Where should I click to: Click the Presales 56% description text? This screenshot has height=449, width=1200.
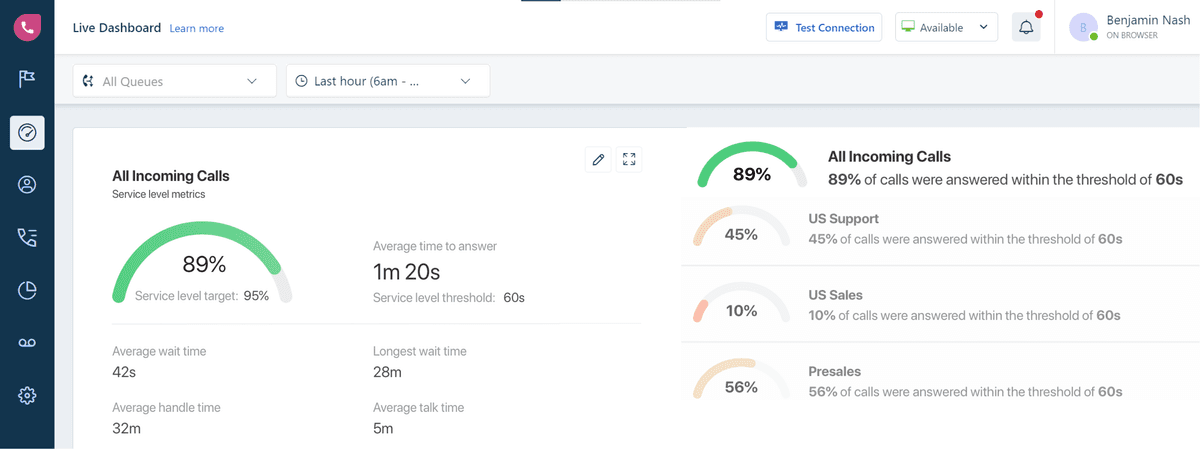[965, 392]
